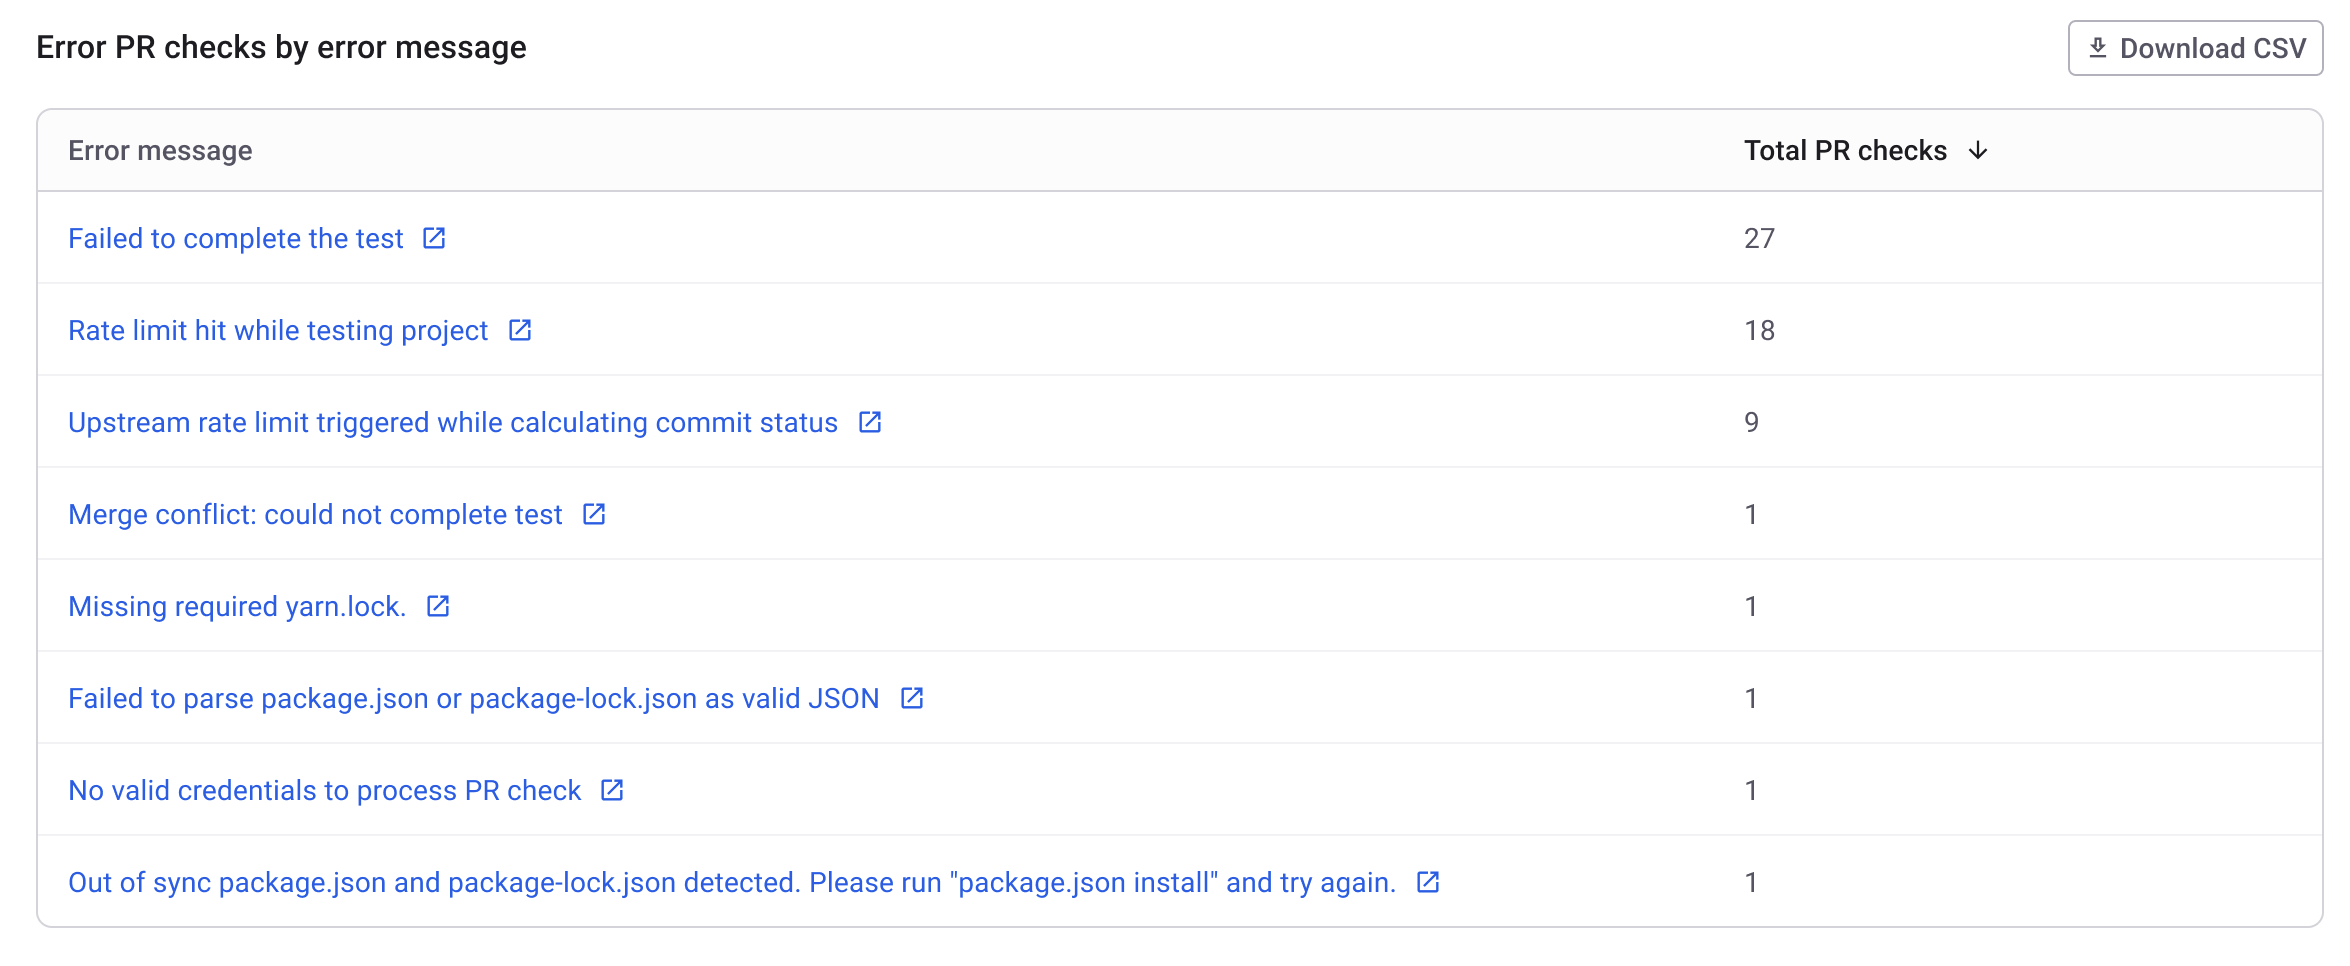Viewport: 2350px width, 966px height.
Task: Open external icon beside 'Merge conflict: could not complete test'
Action: tap(594, 514)
